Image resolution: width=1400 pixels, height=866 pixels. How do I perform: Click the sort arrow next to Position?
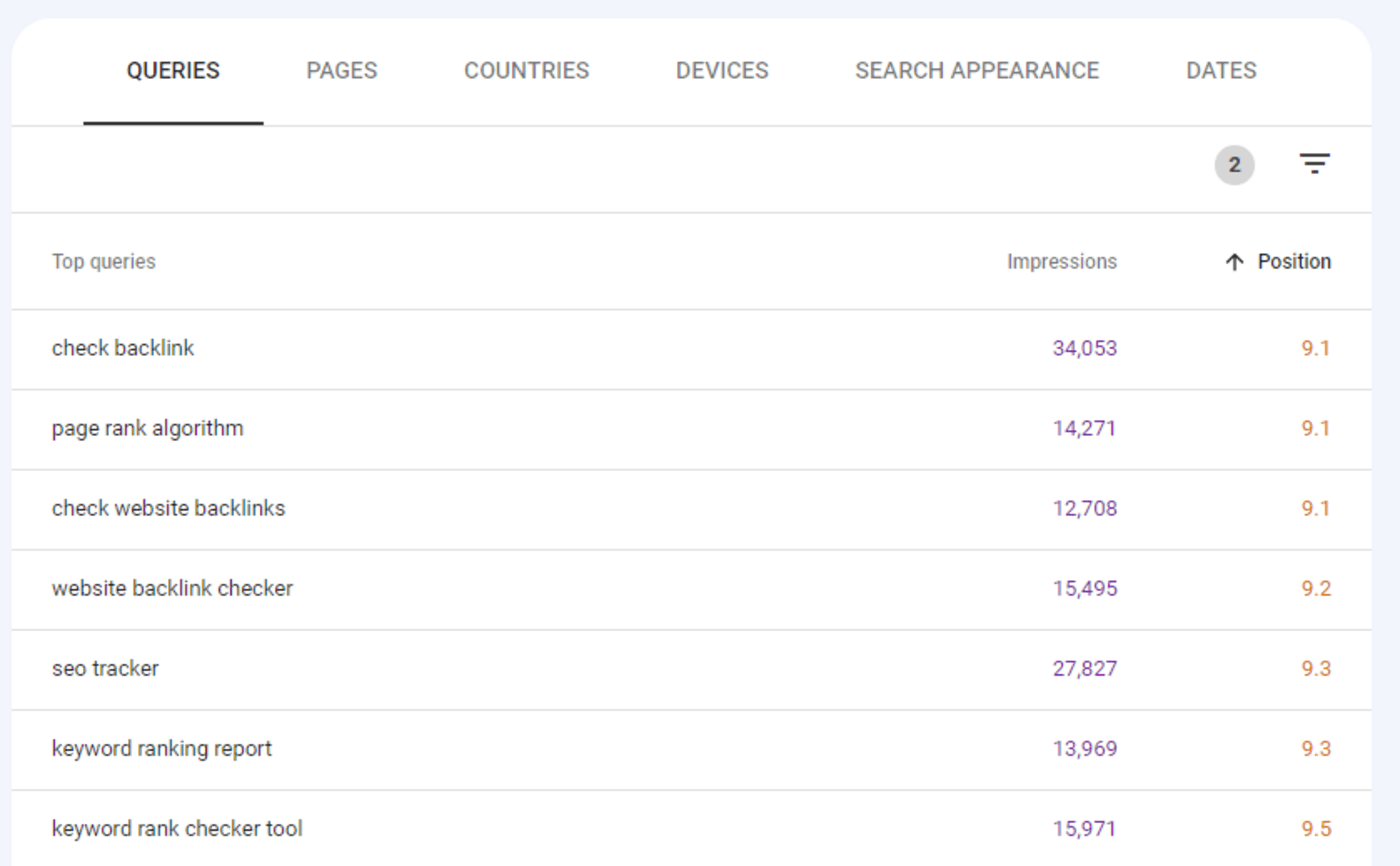1236,261
